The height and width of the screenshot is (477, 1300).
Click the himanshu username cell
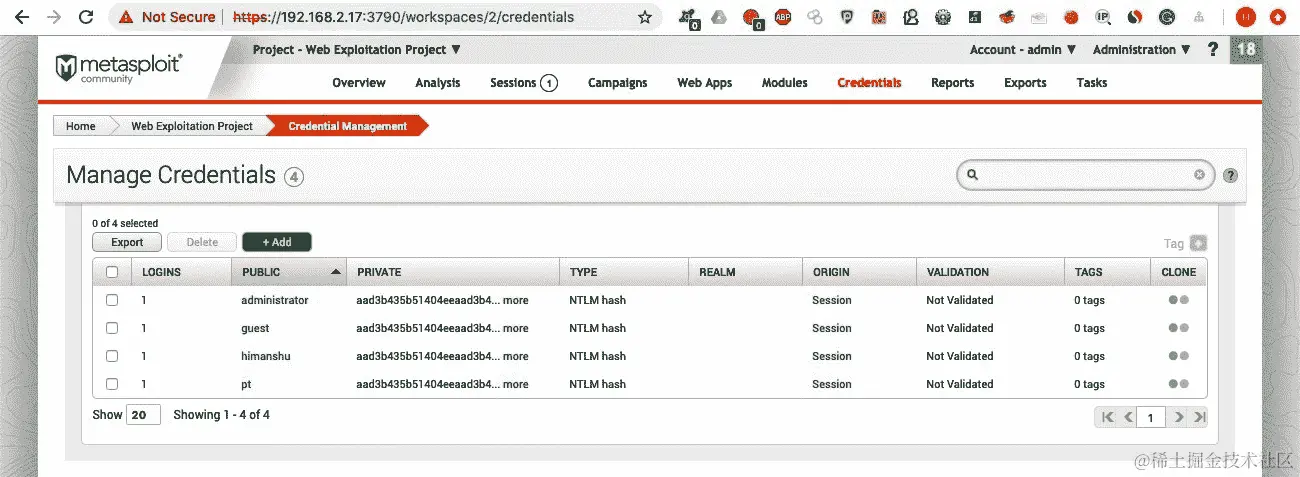(266, 356)
